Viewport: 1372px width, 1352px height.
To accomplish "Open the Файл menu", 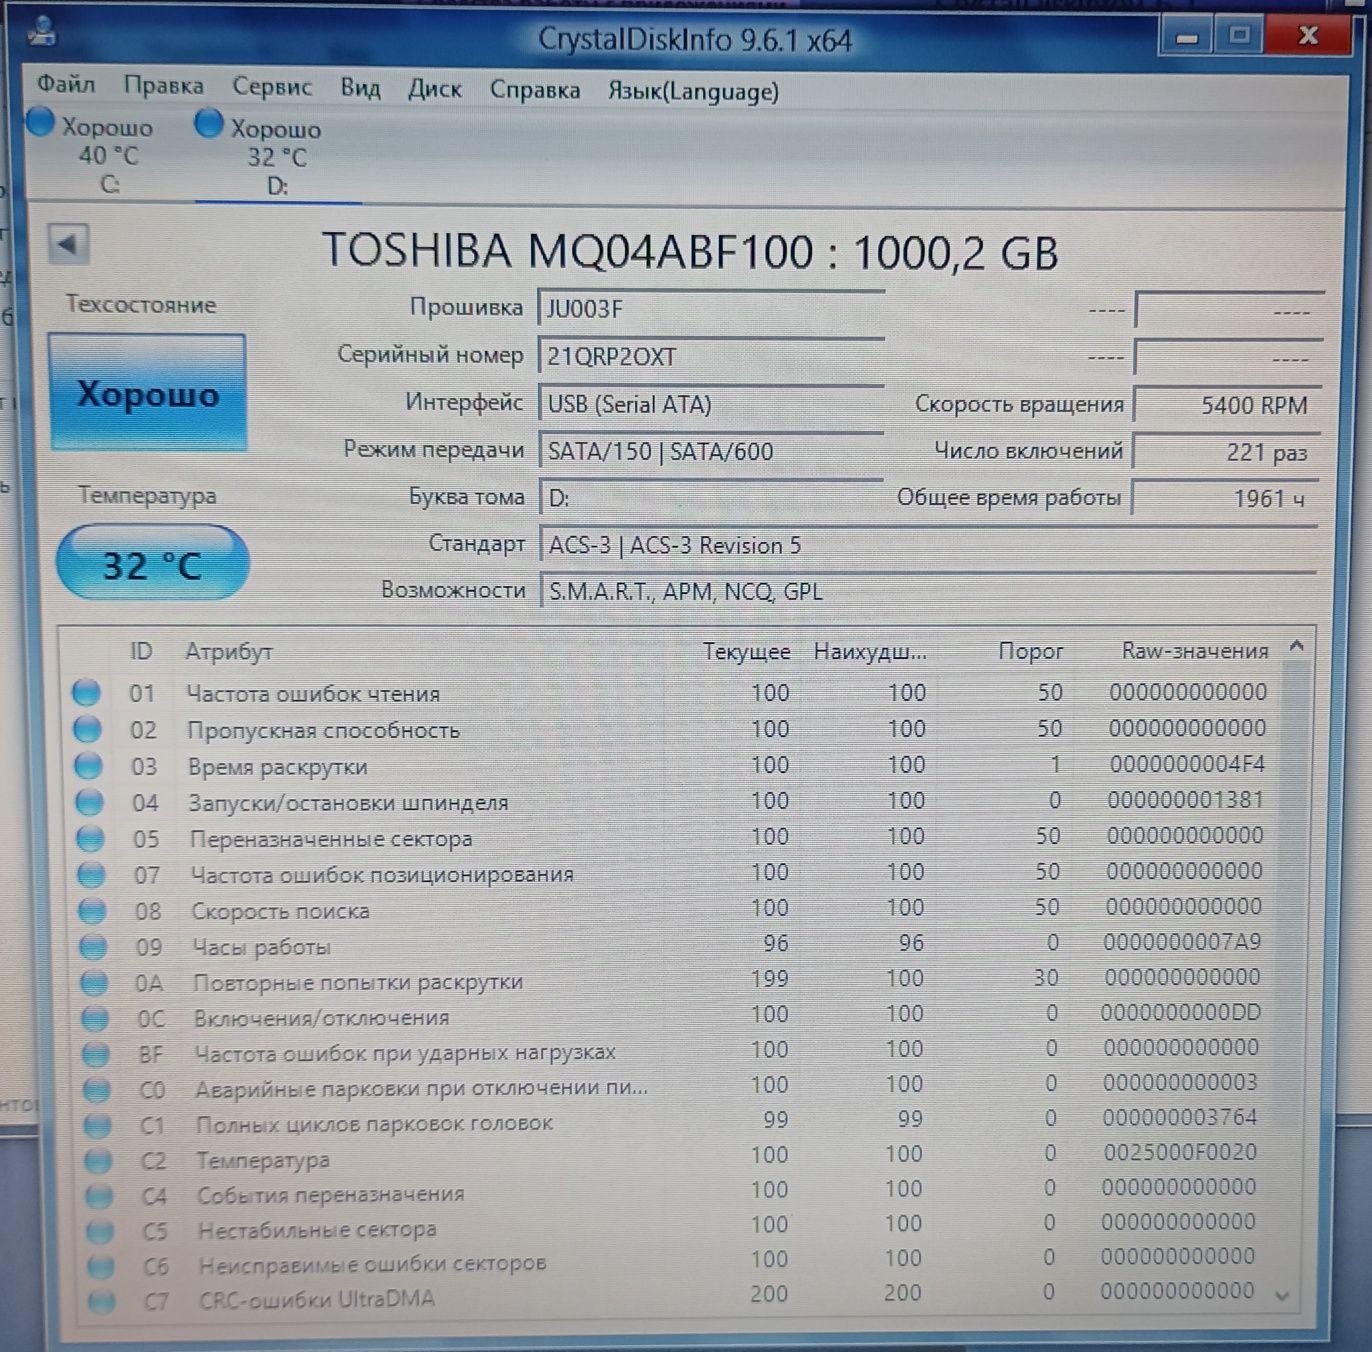I will tap(66, 85).
